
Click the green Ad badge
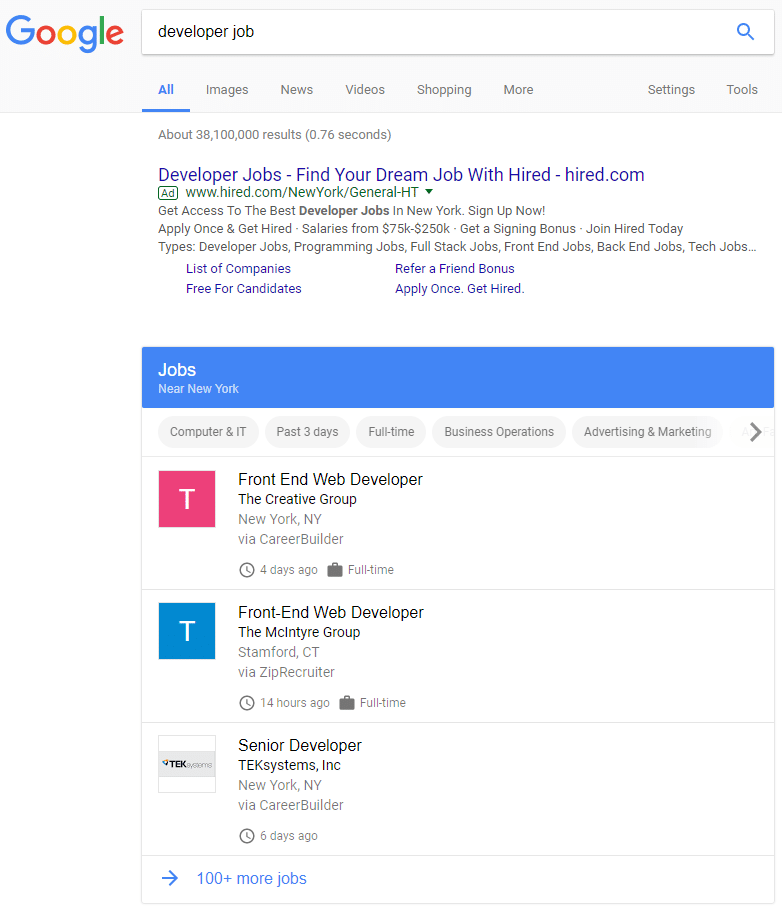point(168,193)
